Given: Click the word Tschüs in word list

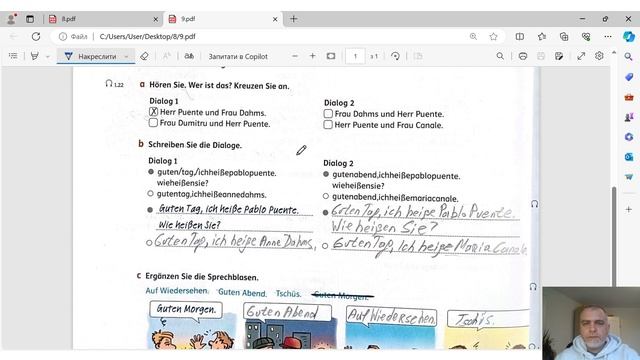Looking at the screenshot, I should point(288,293).
